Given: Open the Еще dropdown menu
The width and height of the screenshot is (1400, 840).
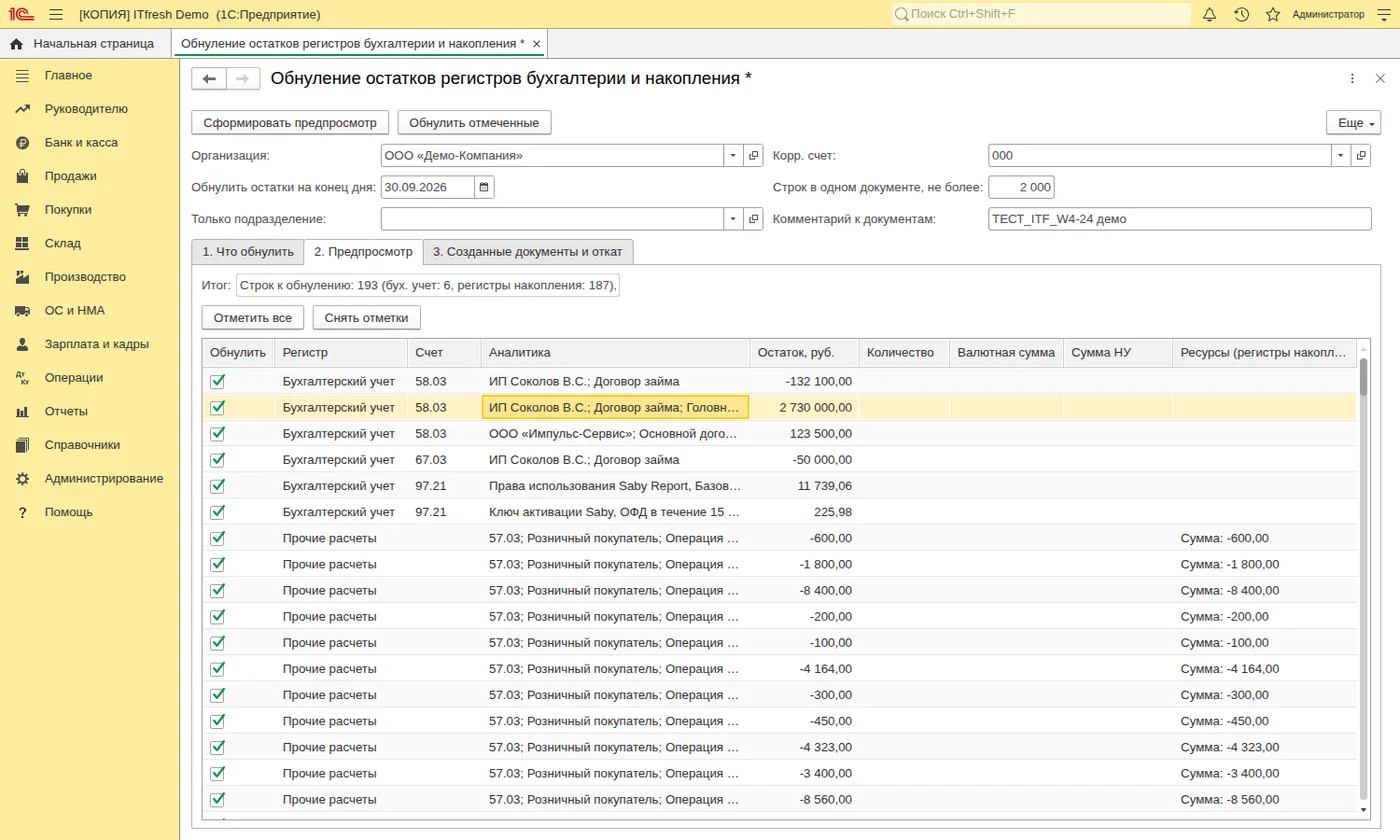Looking at the screenshot, I should coord(1353,123).
